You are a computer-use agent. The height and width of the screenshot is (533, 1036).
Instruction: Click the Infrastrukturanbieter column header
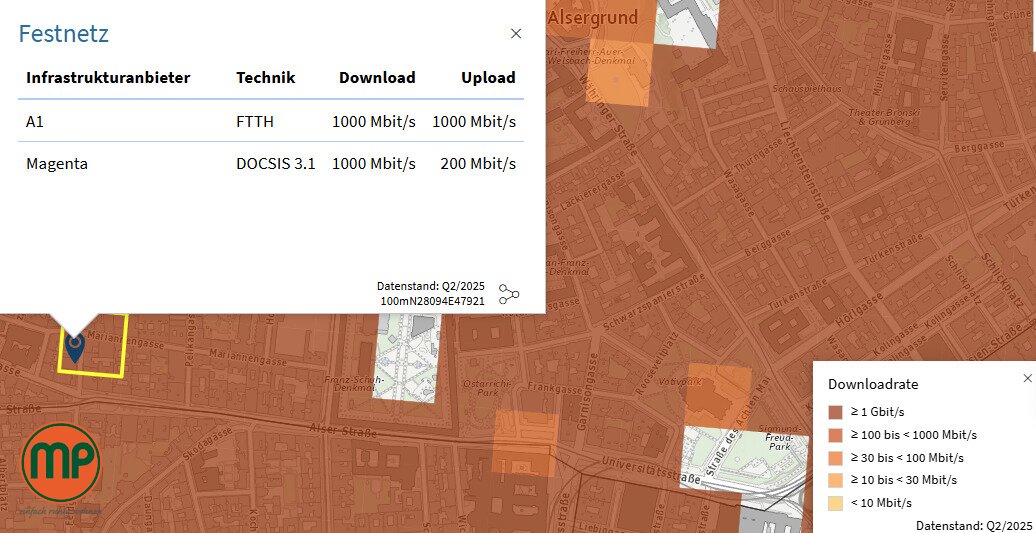click(x=108, y=78)
